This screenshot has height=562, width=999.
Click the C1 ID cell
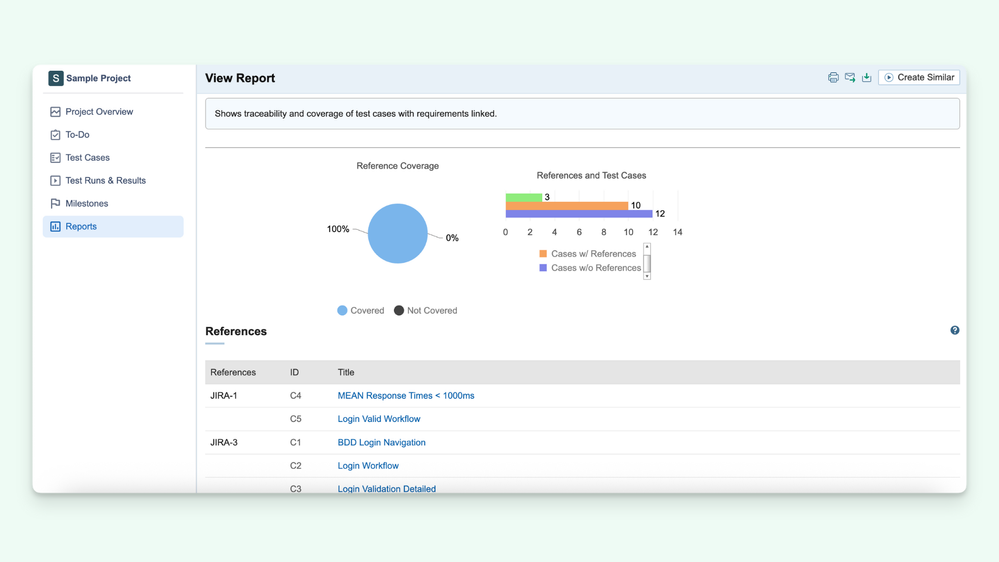pyautogui.click(x=296, y=442)
